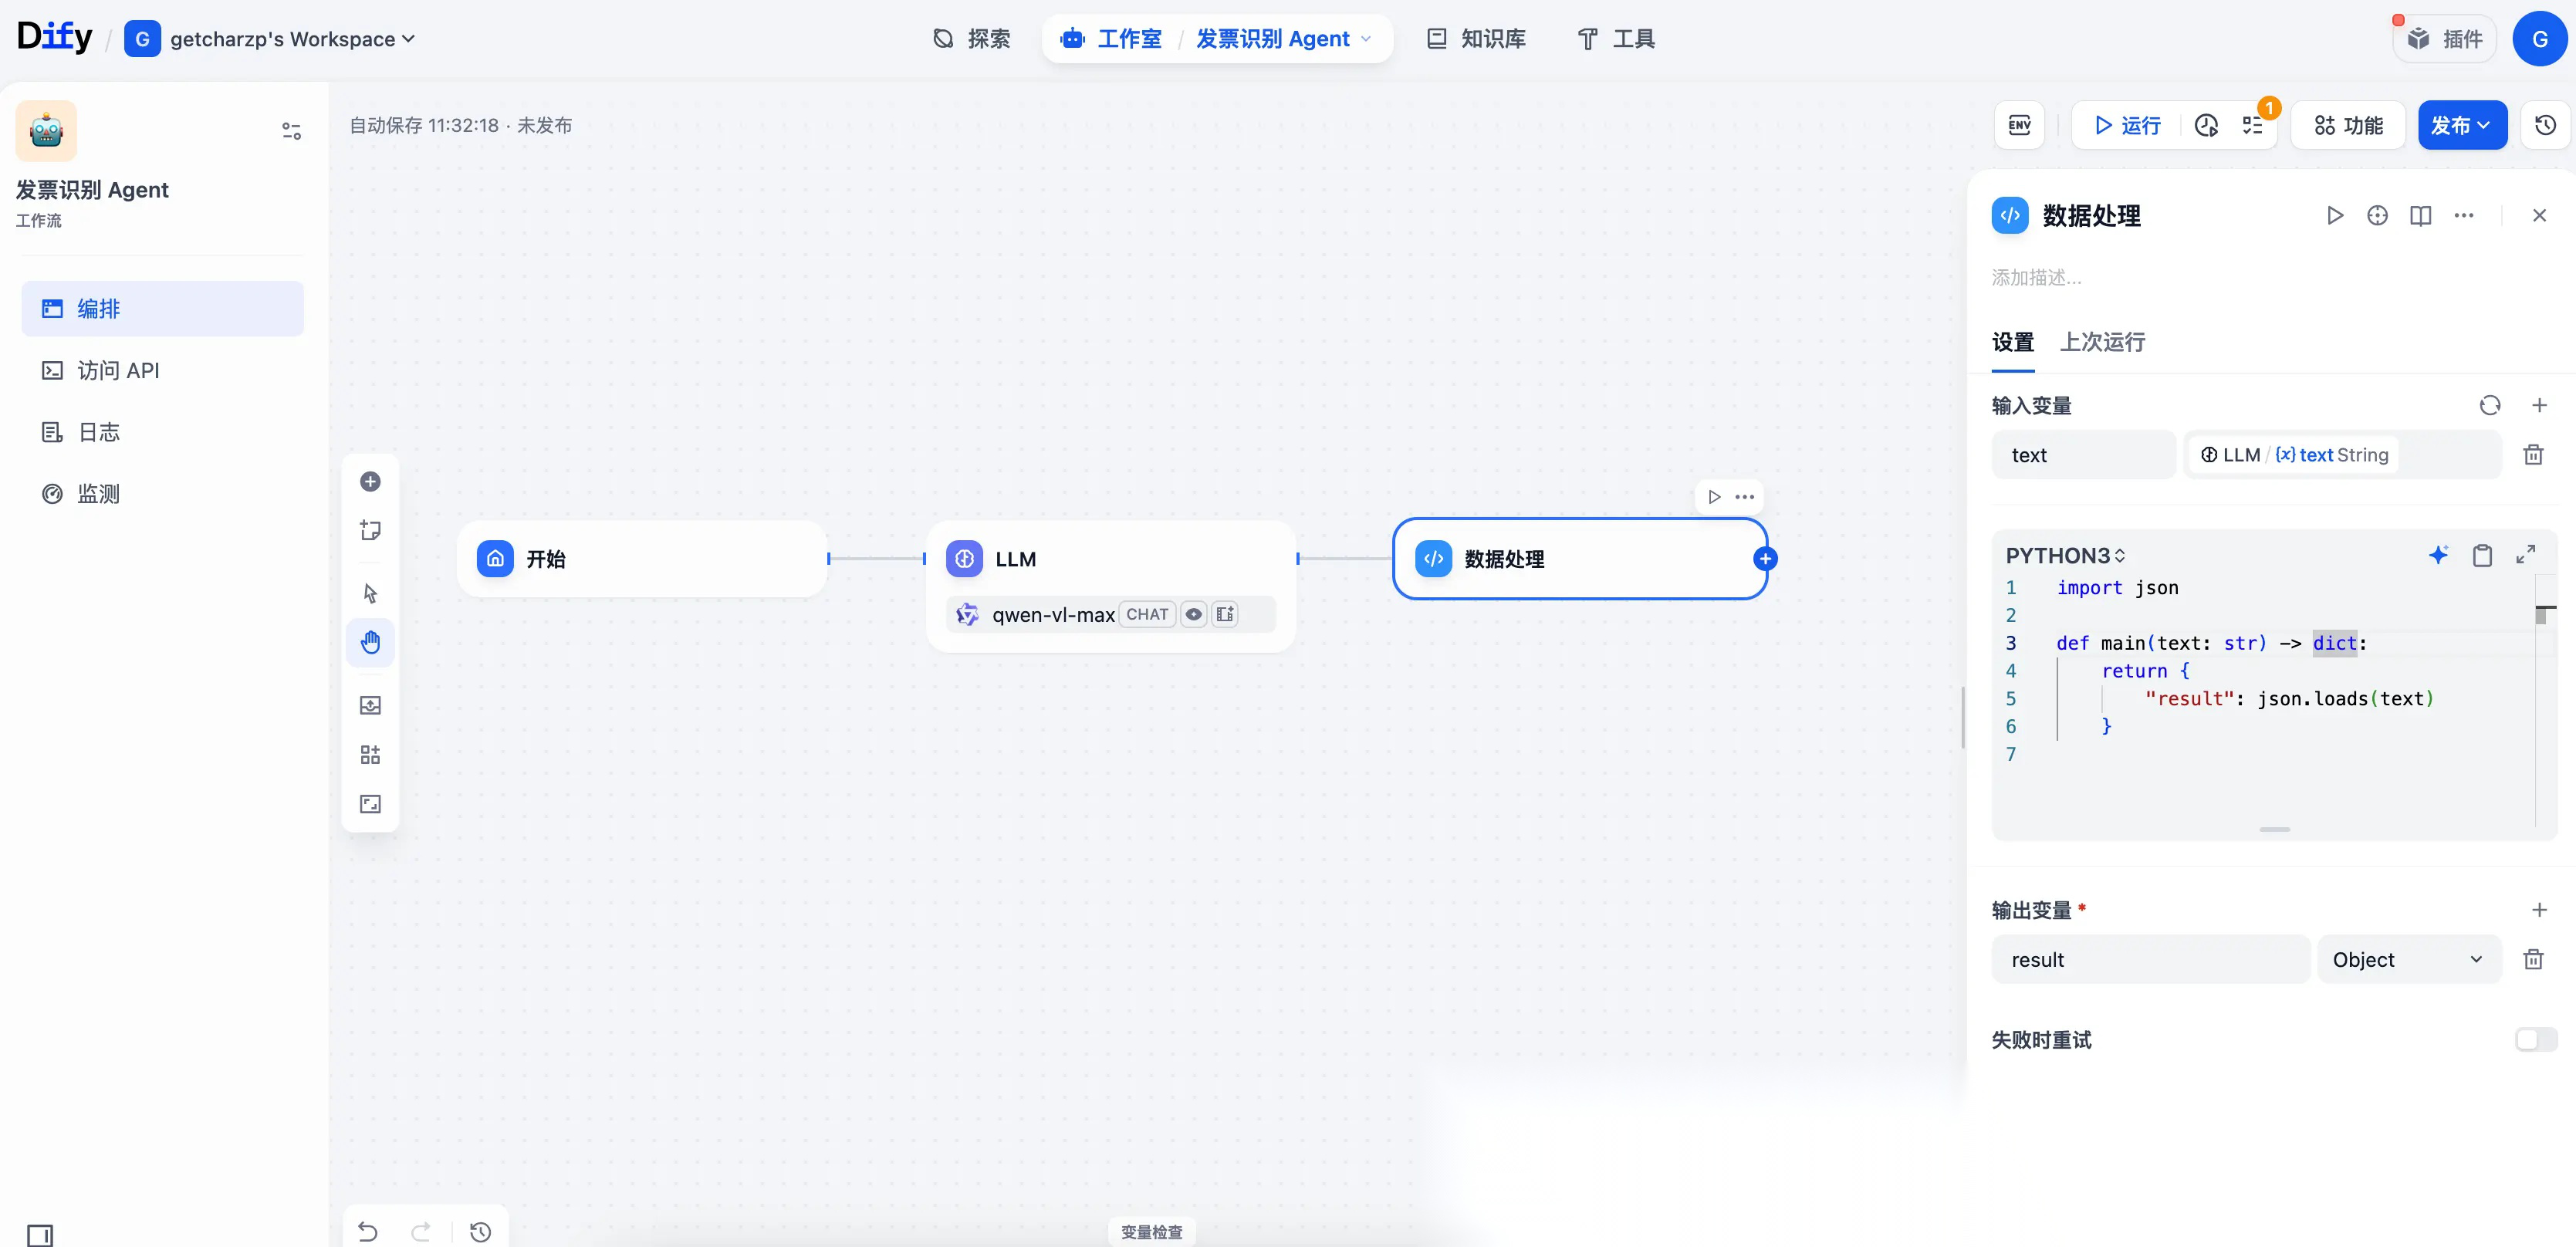Open the workflow checklist icon
Viewport: 2576px width, 1247px height.
[2252, 125]
